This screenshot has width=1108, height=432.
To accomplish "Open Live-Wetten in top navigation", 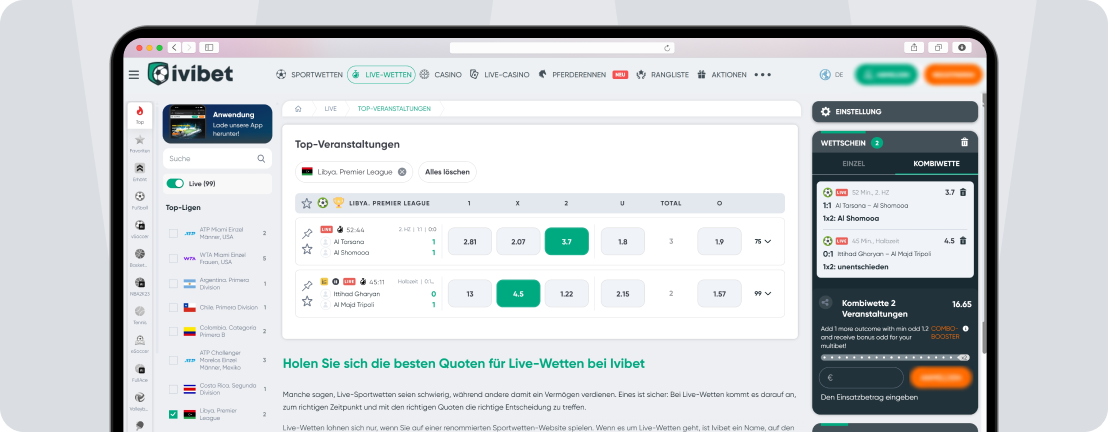I will 381,75.
